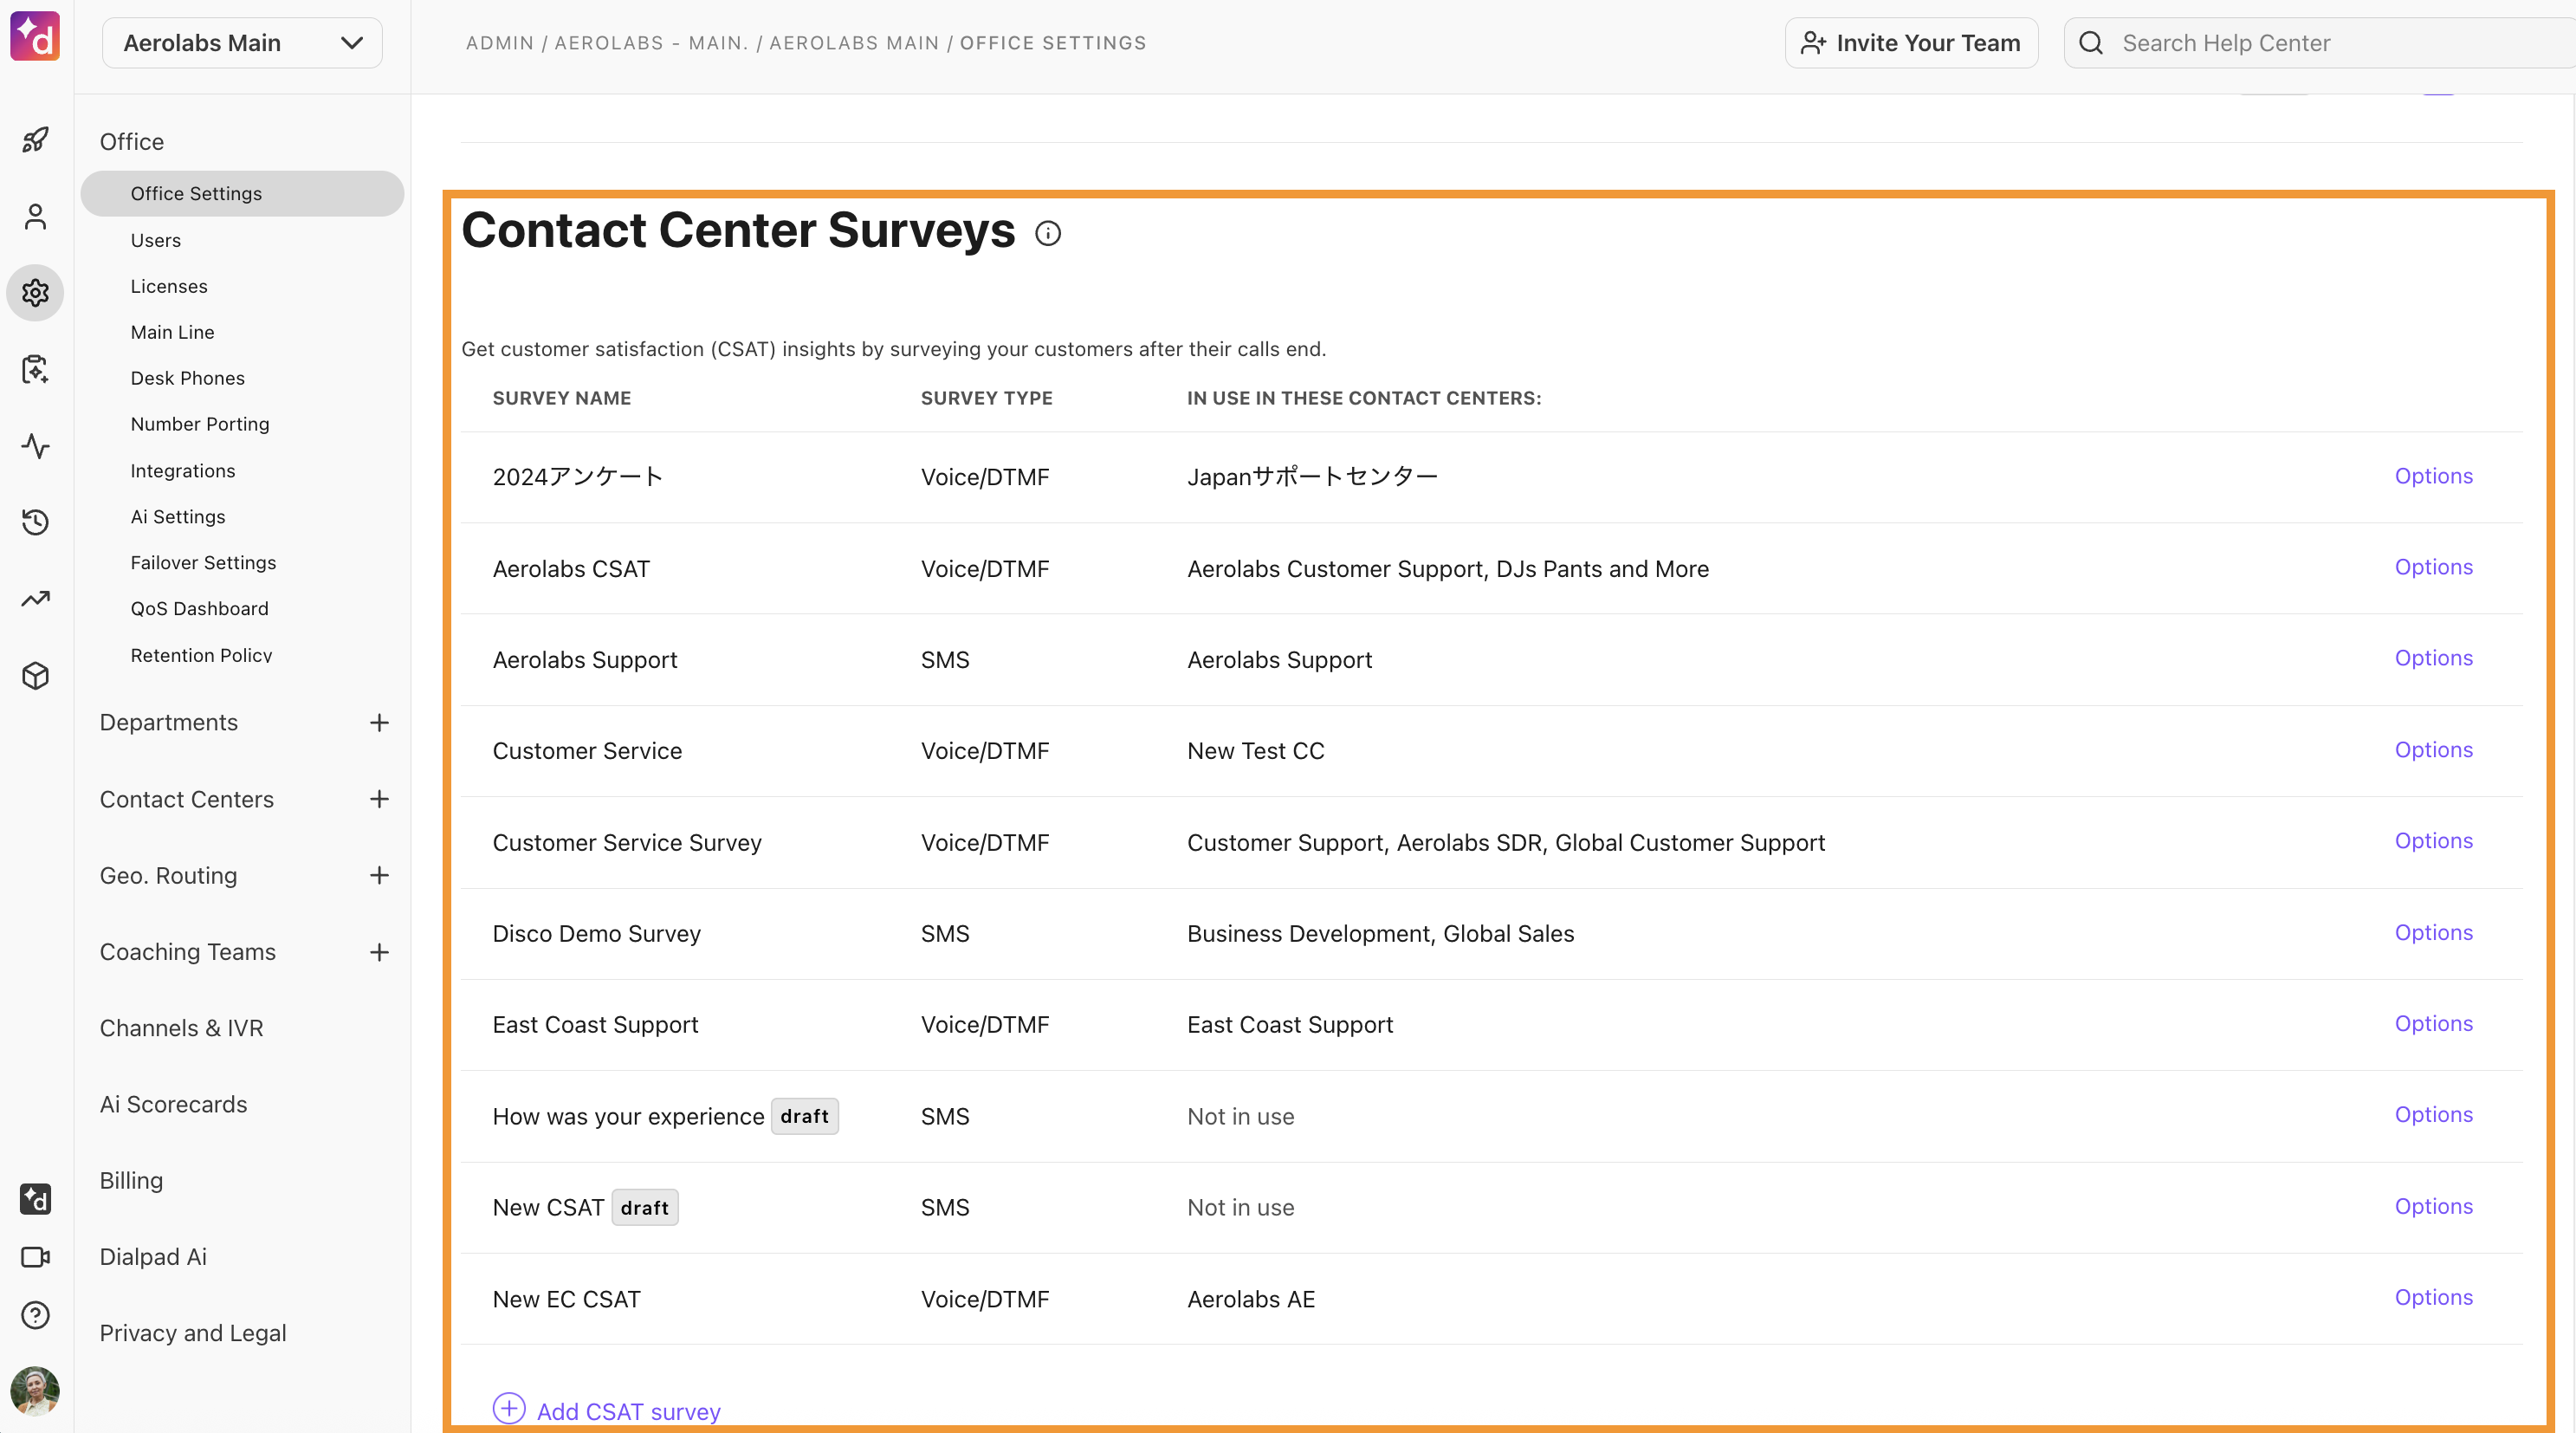Expand Contact Centers with the plus icon
This screenshot has height=1433, width=2576.
tap(379, 799)
